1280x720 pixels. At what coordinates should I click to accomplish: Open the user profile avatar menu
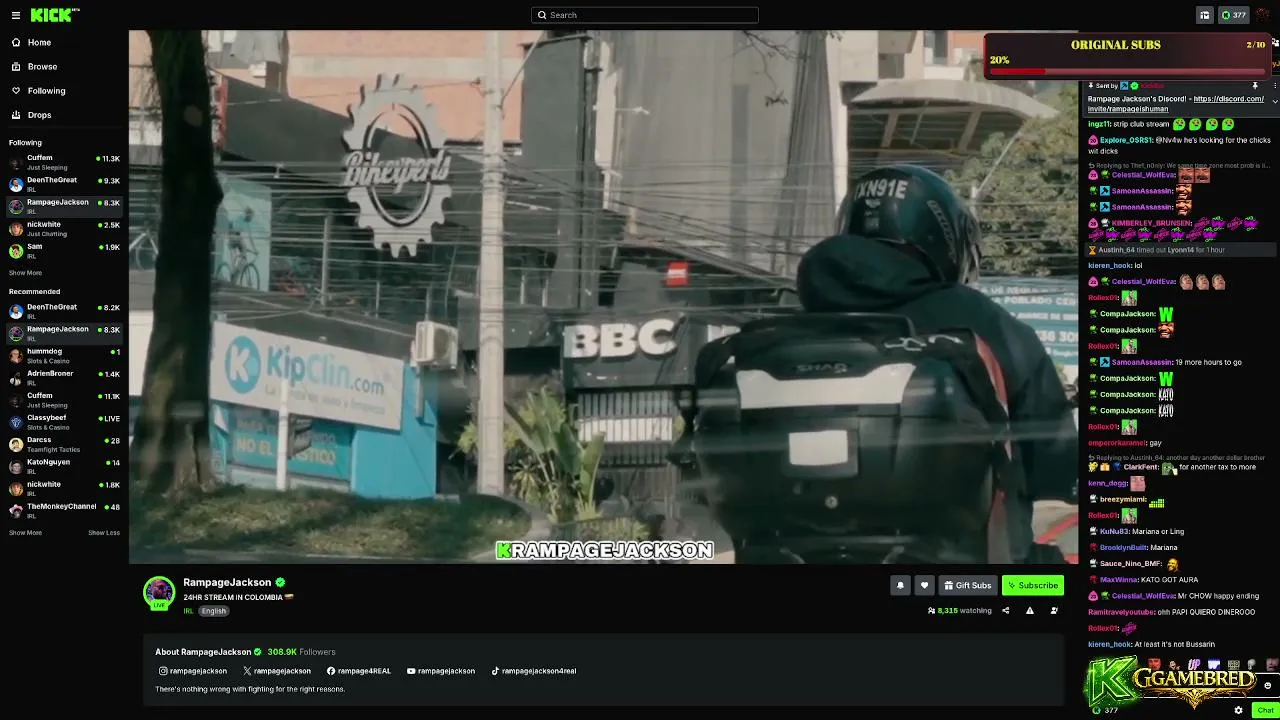point(1263,15)
